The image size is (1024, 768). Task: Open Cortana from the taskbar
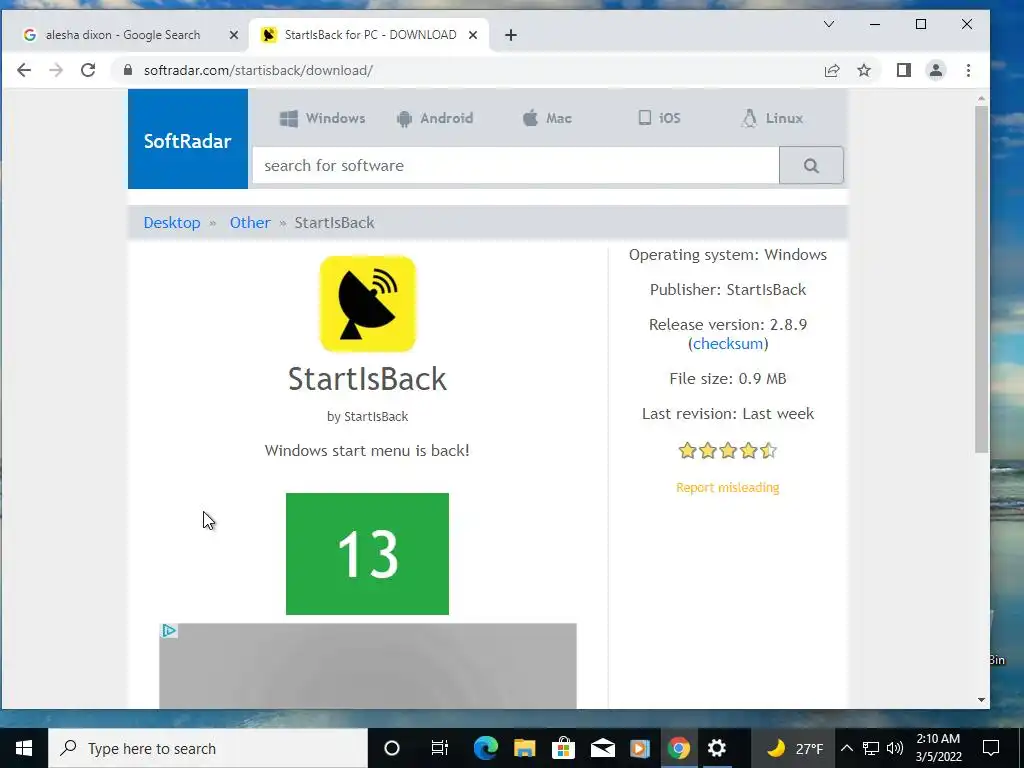391,748
